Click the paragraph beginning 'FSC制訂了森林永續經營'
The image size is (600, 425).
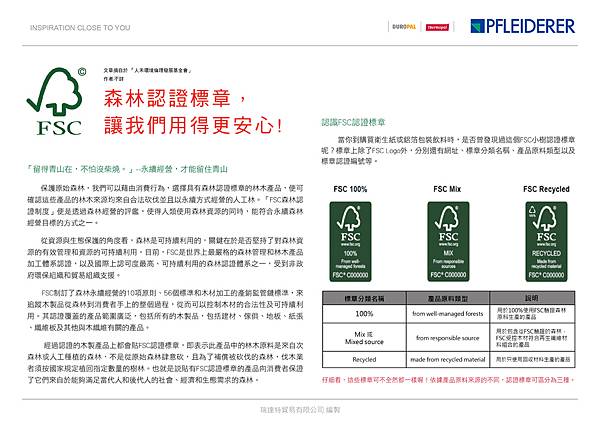click(x=165, y=310)
